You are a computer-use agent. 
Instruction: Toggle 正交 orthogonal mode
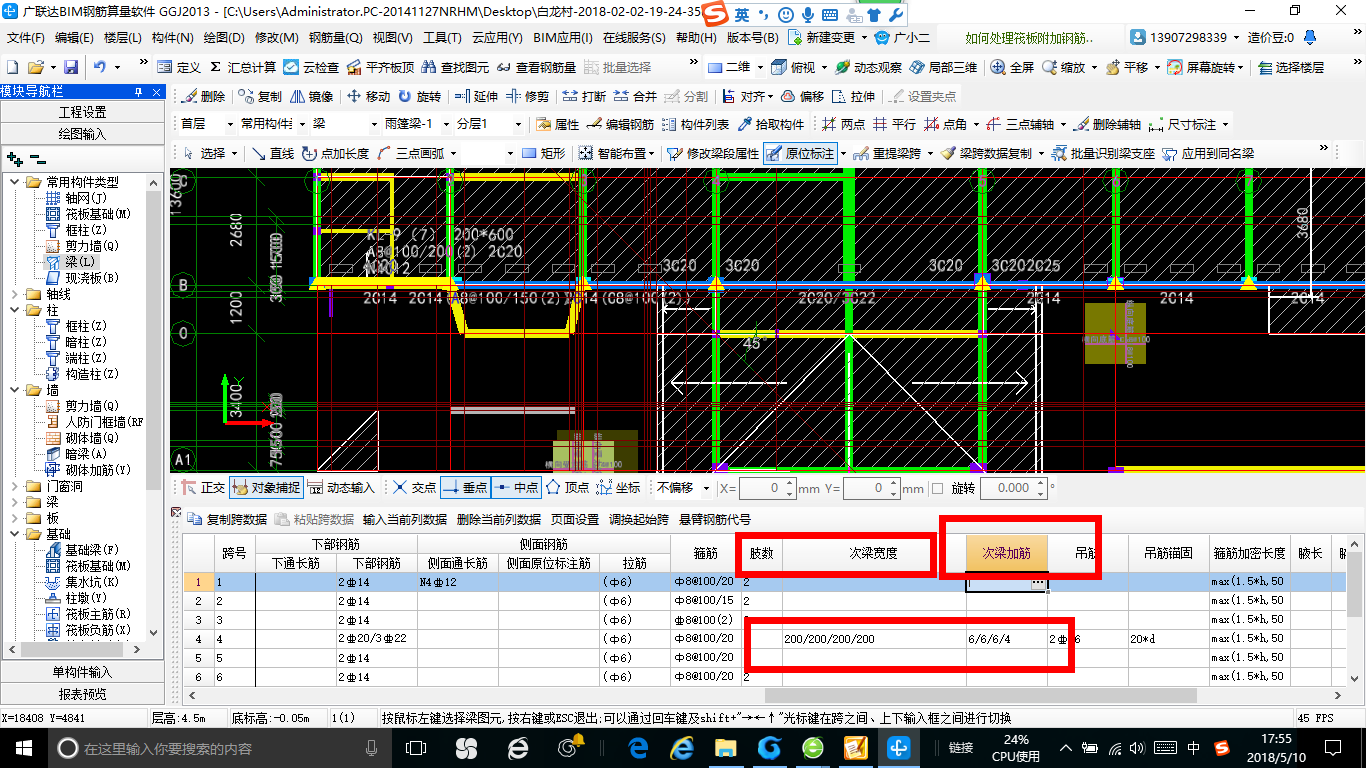(x=203, y=487)
